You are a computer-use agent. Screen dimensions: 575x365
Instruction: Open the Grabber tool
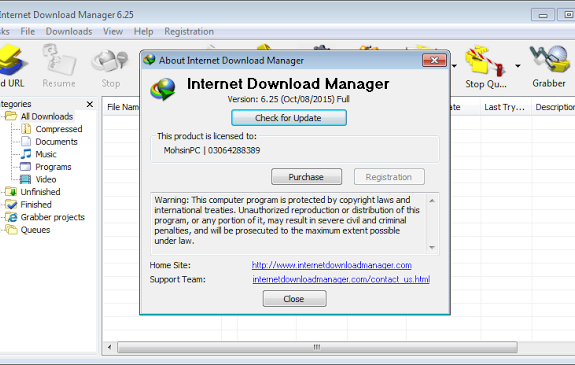tap(549, 66)
